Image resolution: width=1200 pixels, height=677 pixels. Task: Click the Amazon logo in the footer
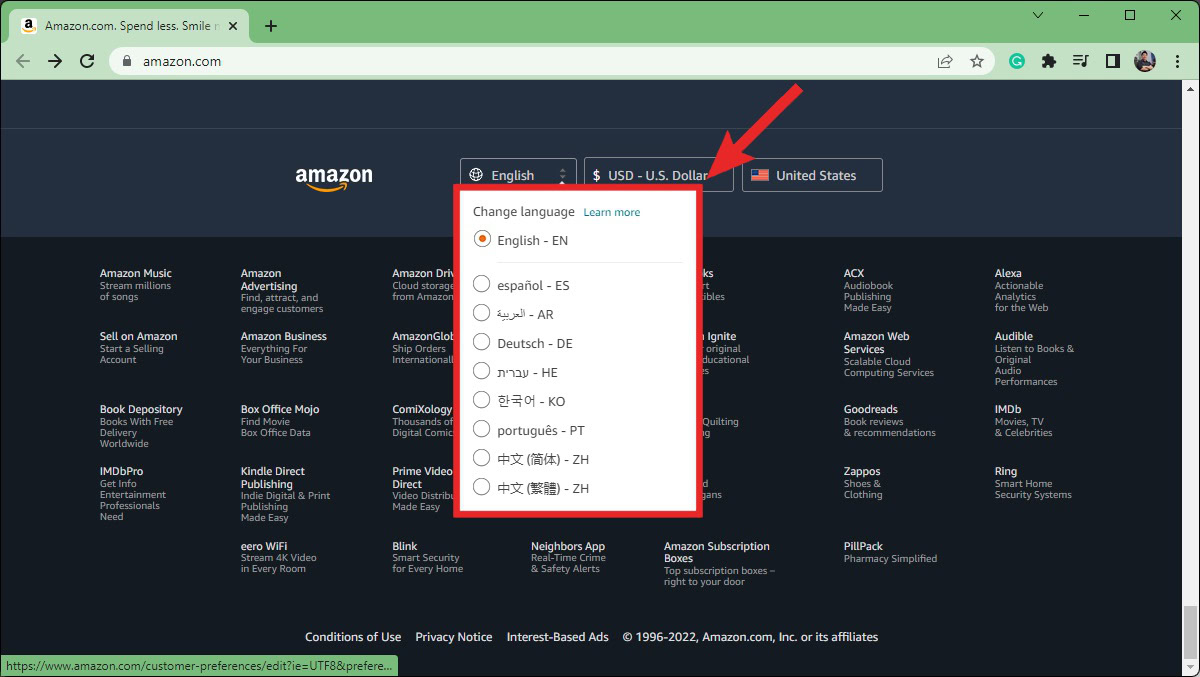pos(334,177)
